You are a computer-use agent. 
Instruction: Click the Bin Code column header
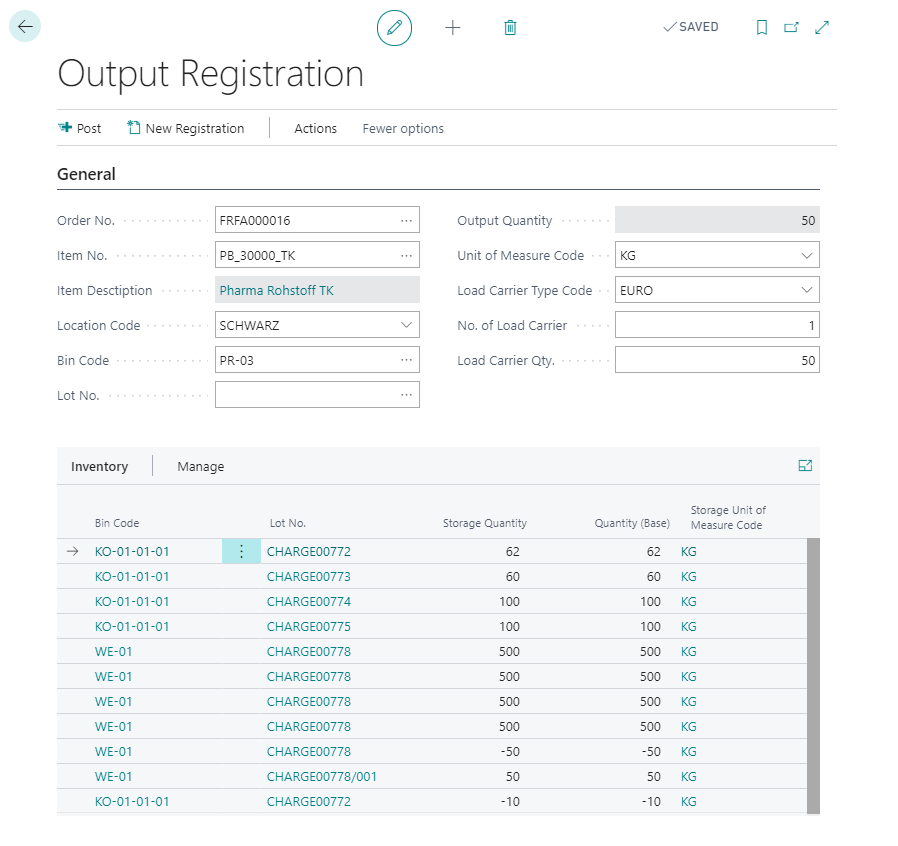coord(117,523)
